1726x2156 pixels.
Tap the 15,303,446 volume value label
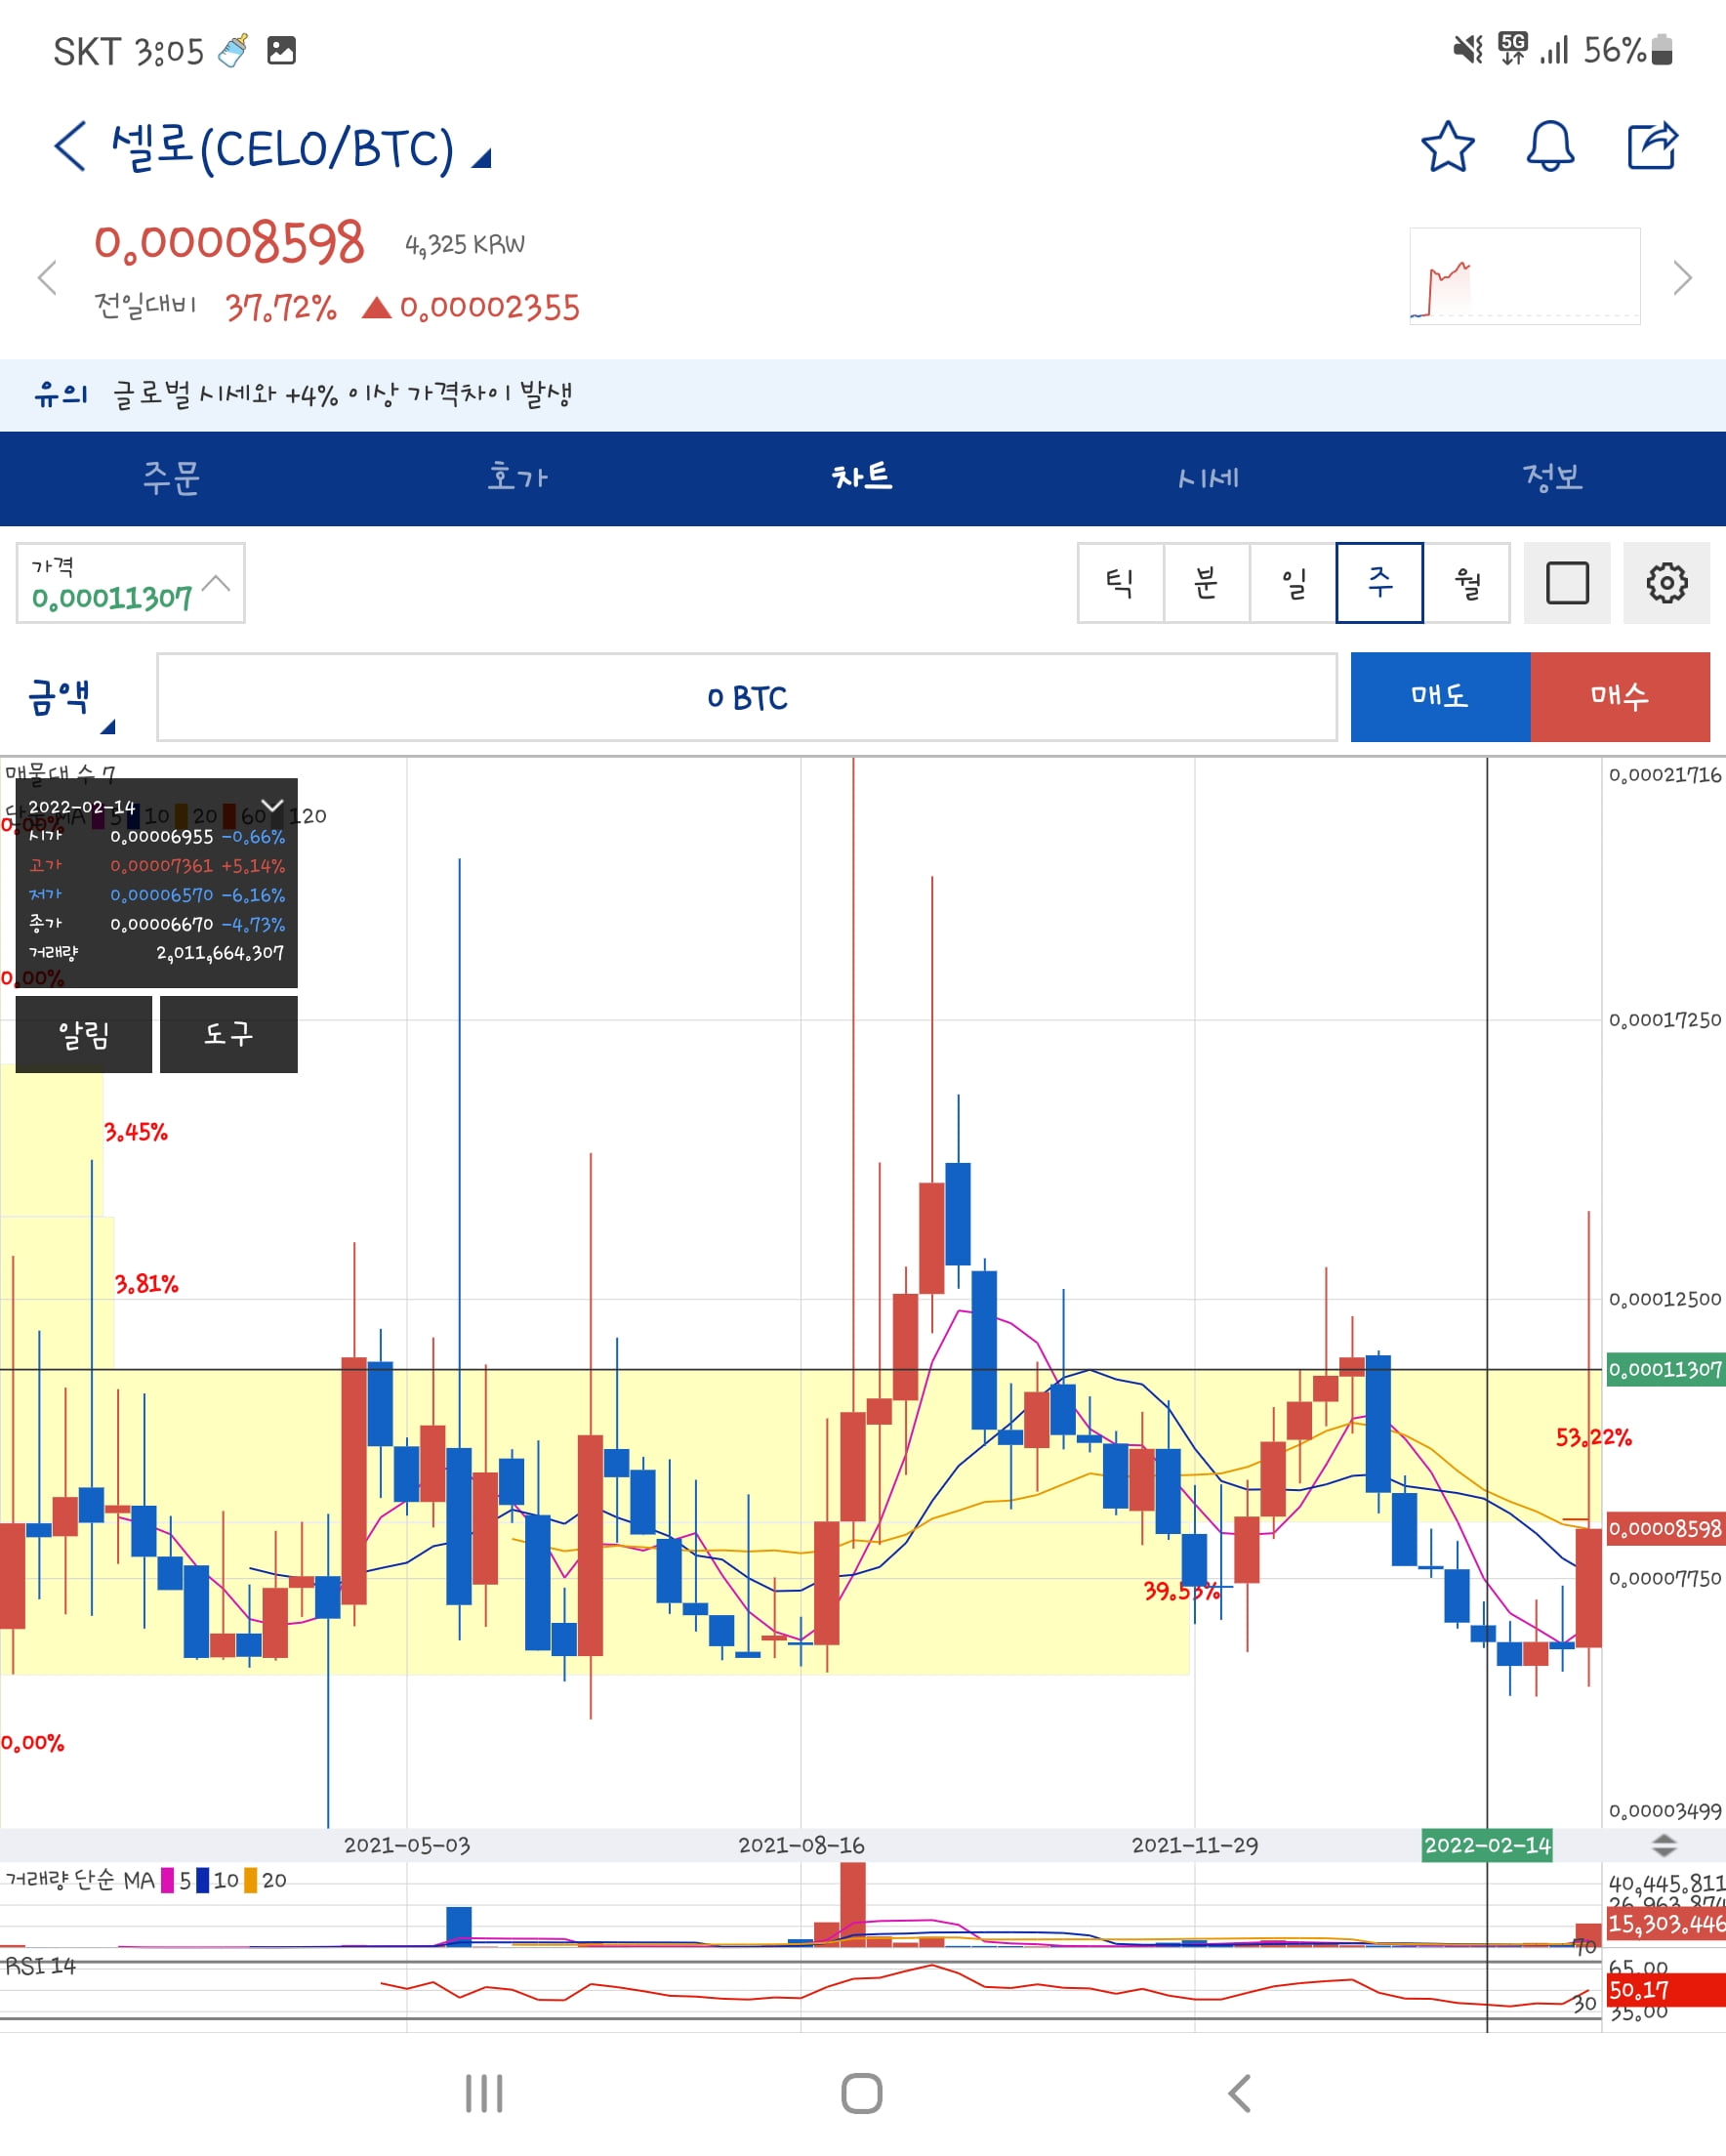(1666, 1923)
